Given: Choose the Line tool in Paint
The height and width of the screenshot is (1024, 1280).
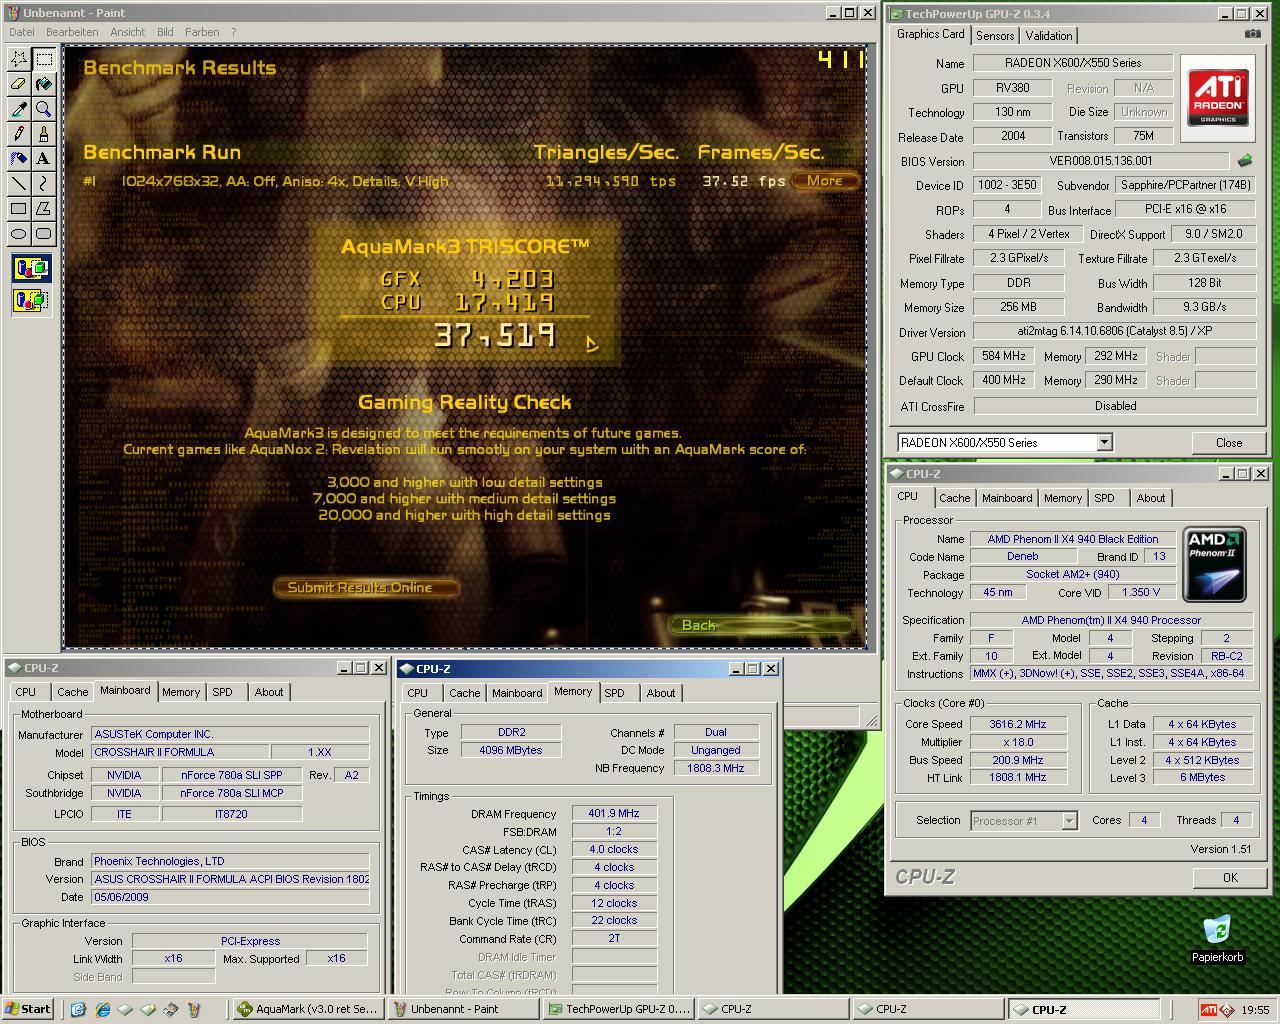Looking at the screenshot, I should (x=18, y=184).
